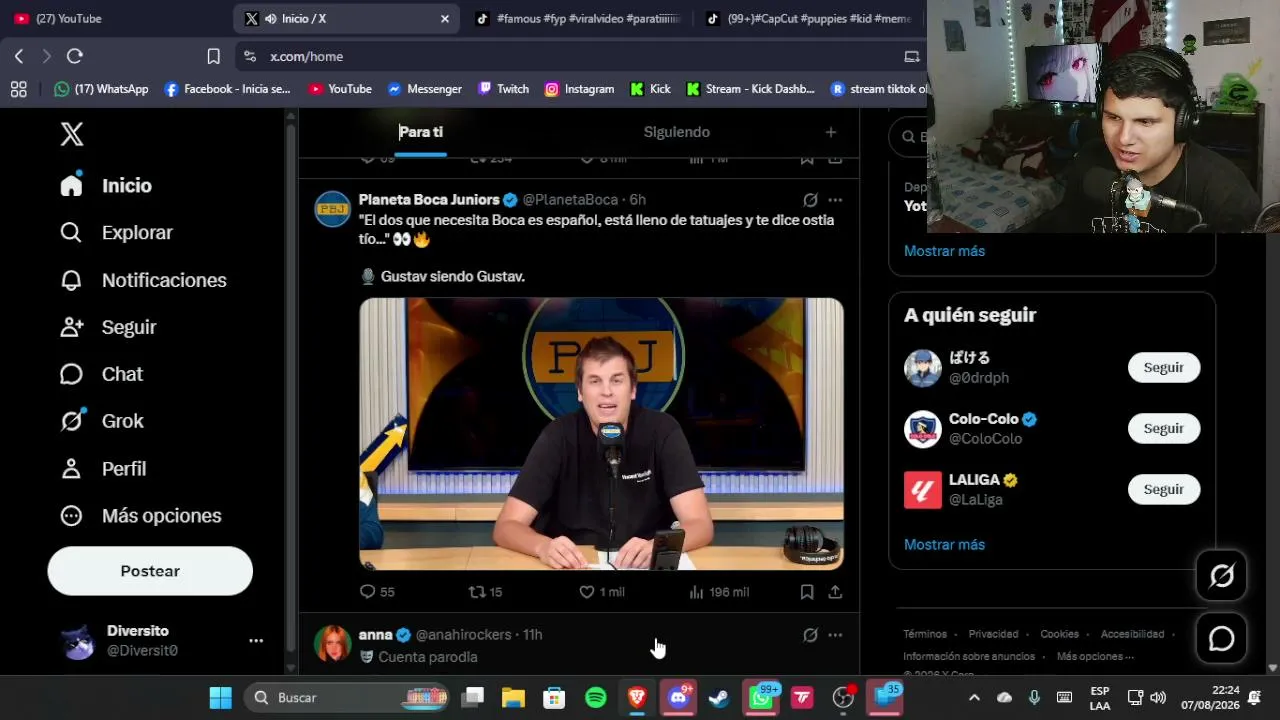Click the Postear button
Viewport: 1280px width, 720px height.
tap(150, 571)
